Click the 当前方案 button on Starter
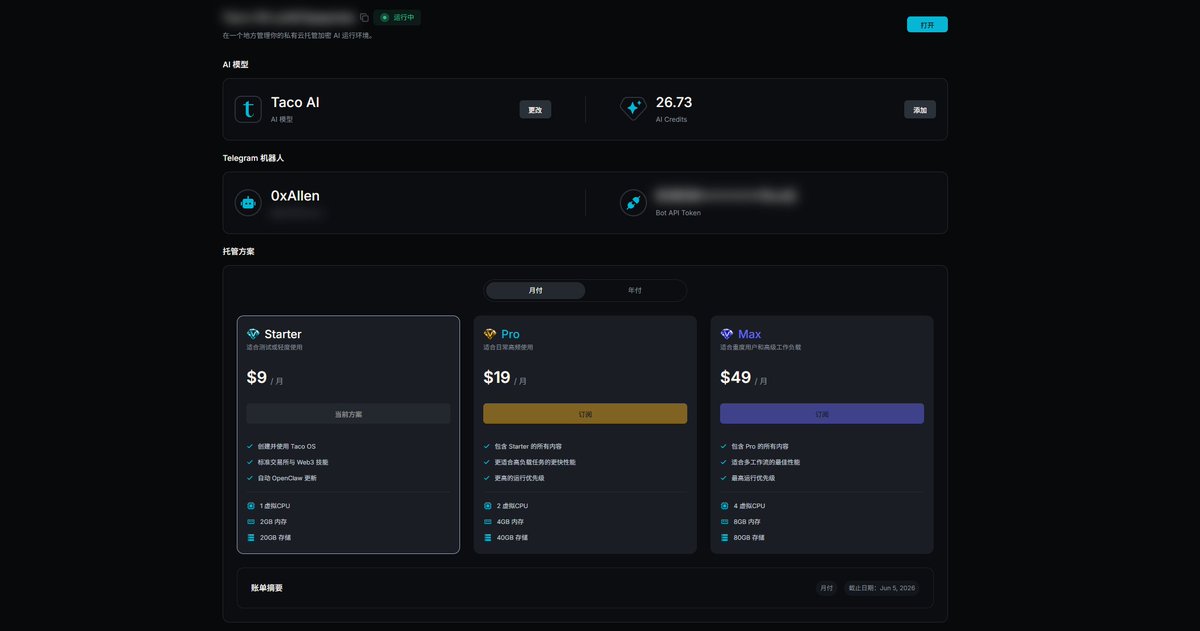The image size is (1200, 631). coord(348,414)
